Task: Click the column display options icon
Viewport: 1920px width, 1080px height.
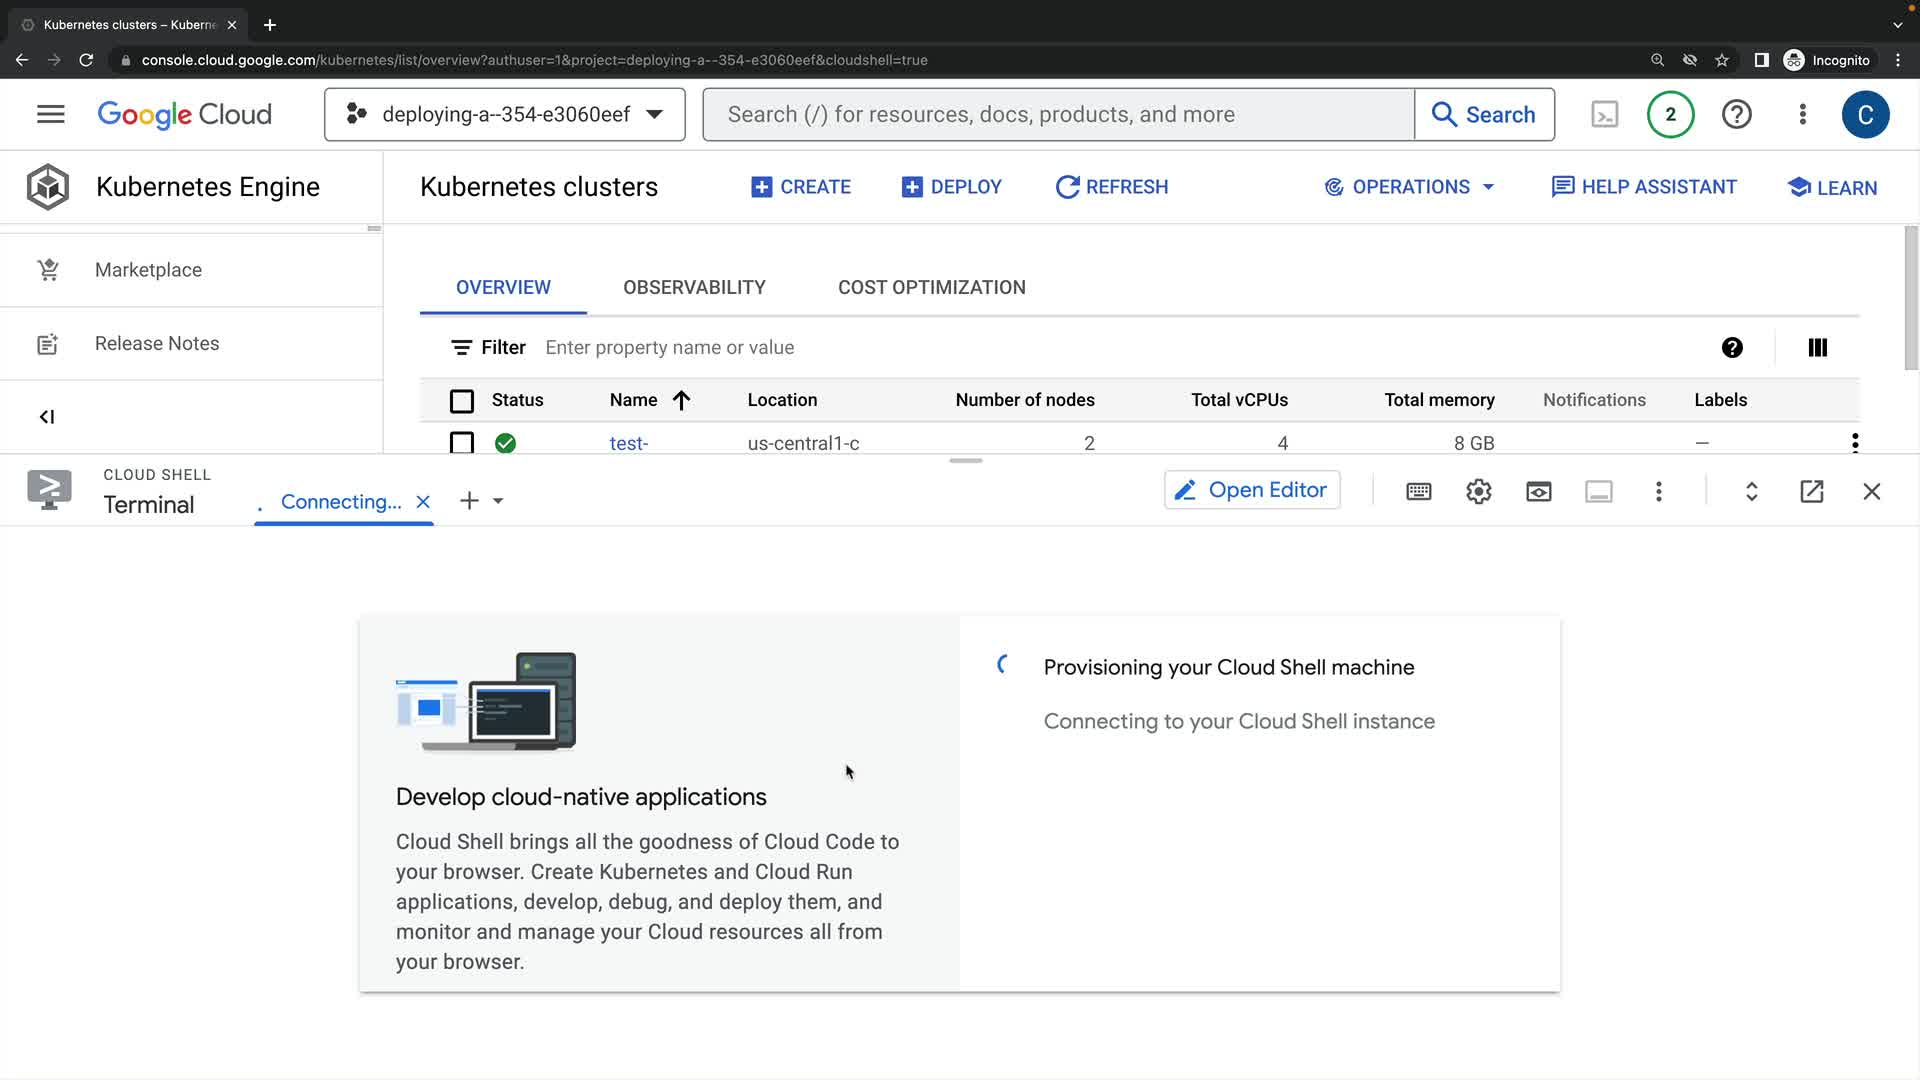Action: [1817, 347]
